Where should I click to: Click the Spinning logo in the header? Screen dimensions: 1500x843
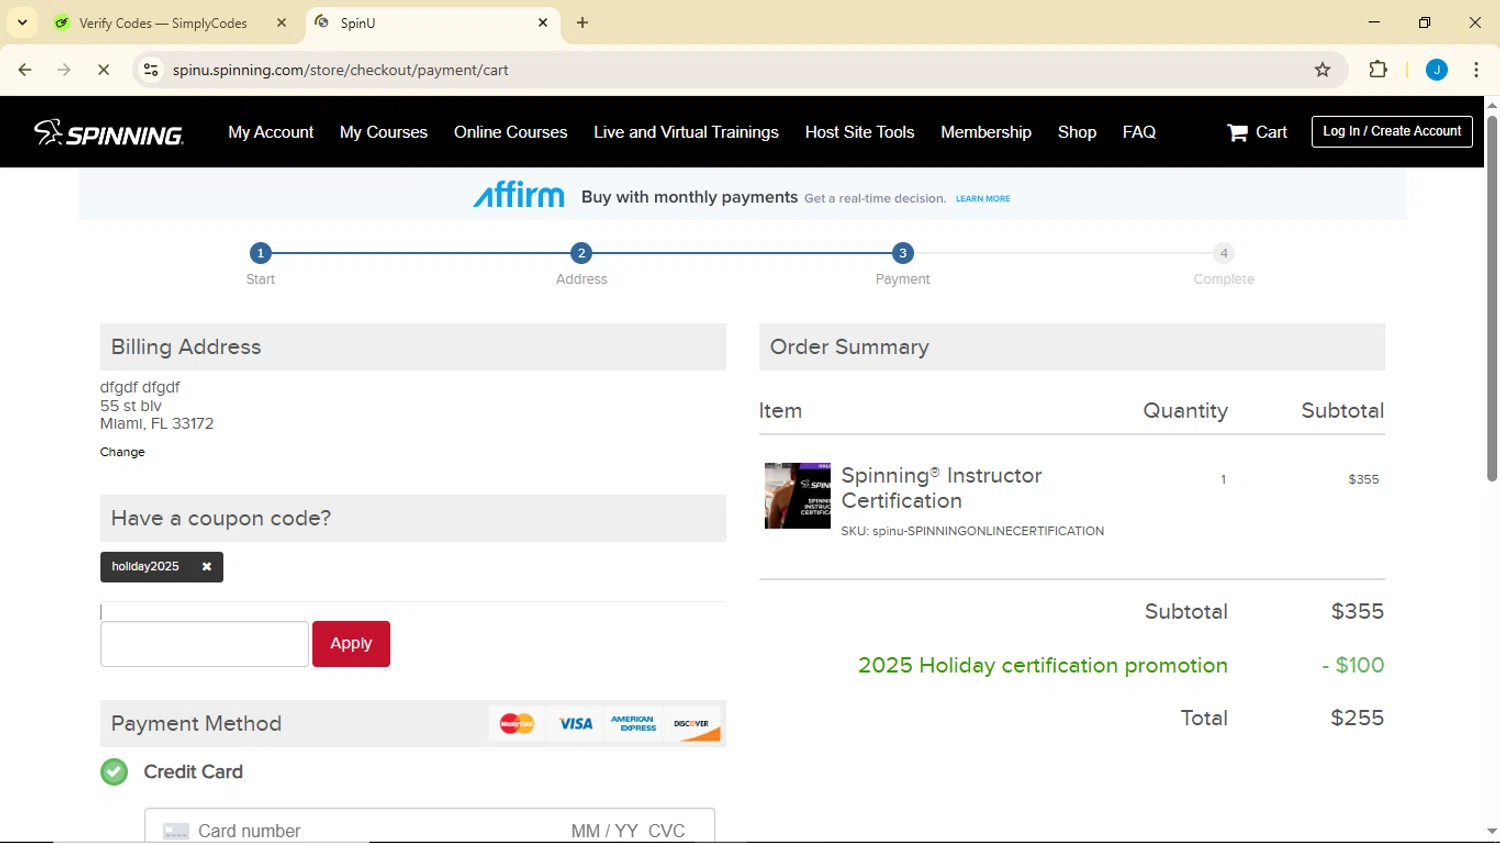pyautogui.click(x=108, y=132)
